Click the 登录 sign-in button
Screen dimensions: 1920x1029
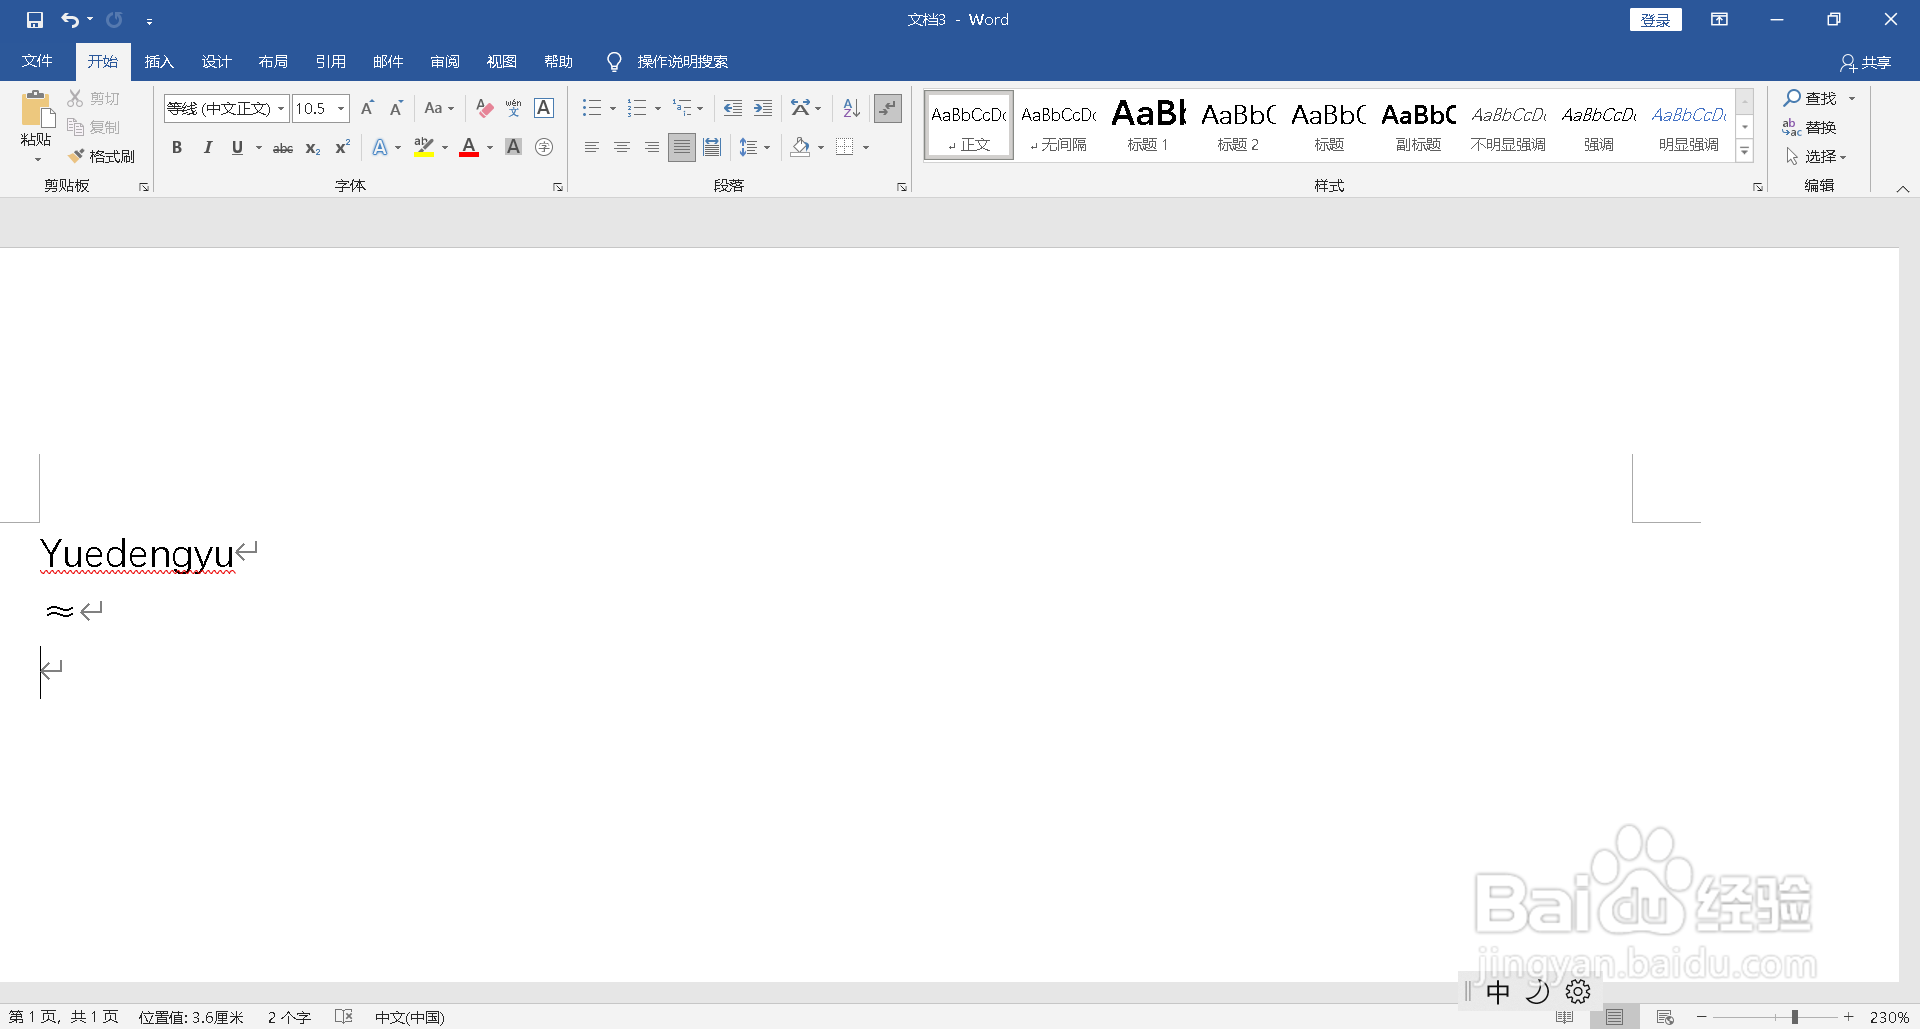click(x=1656, y=20)
